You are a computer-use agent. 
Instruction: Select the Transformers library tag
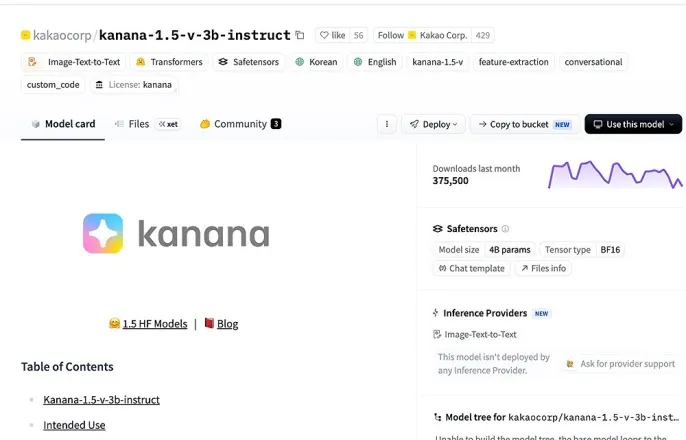coord(169,62)
